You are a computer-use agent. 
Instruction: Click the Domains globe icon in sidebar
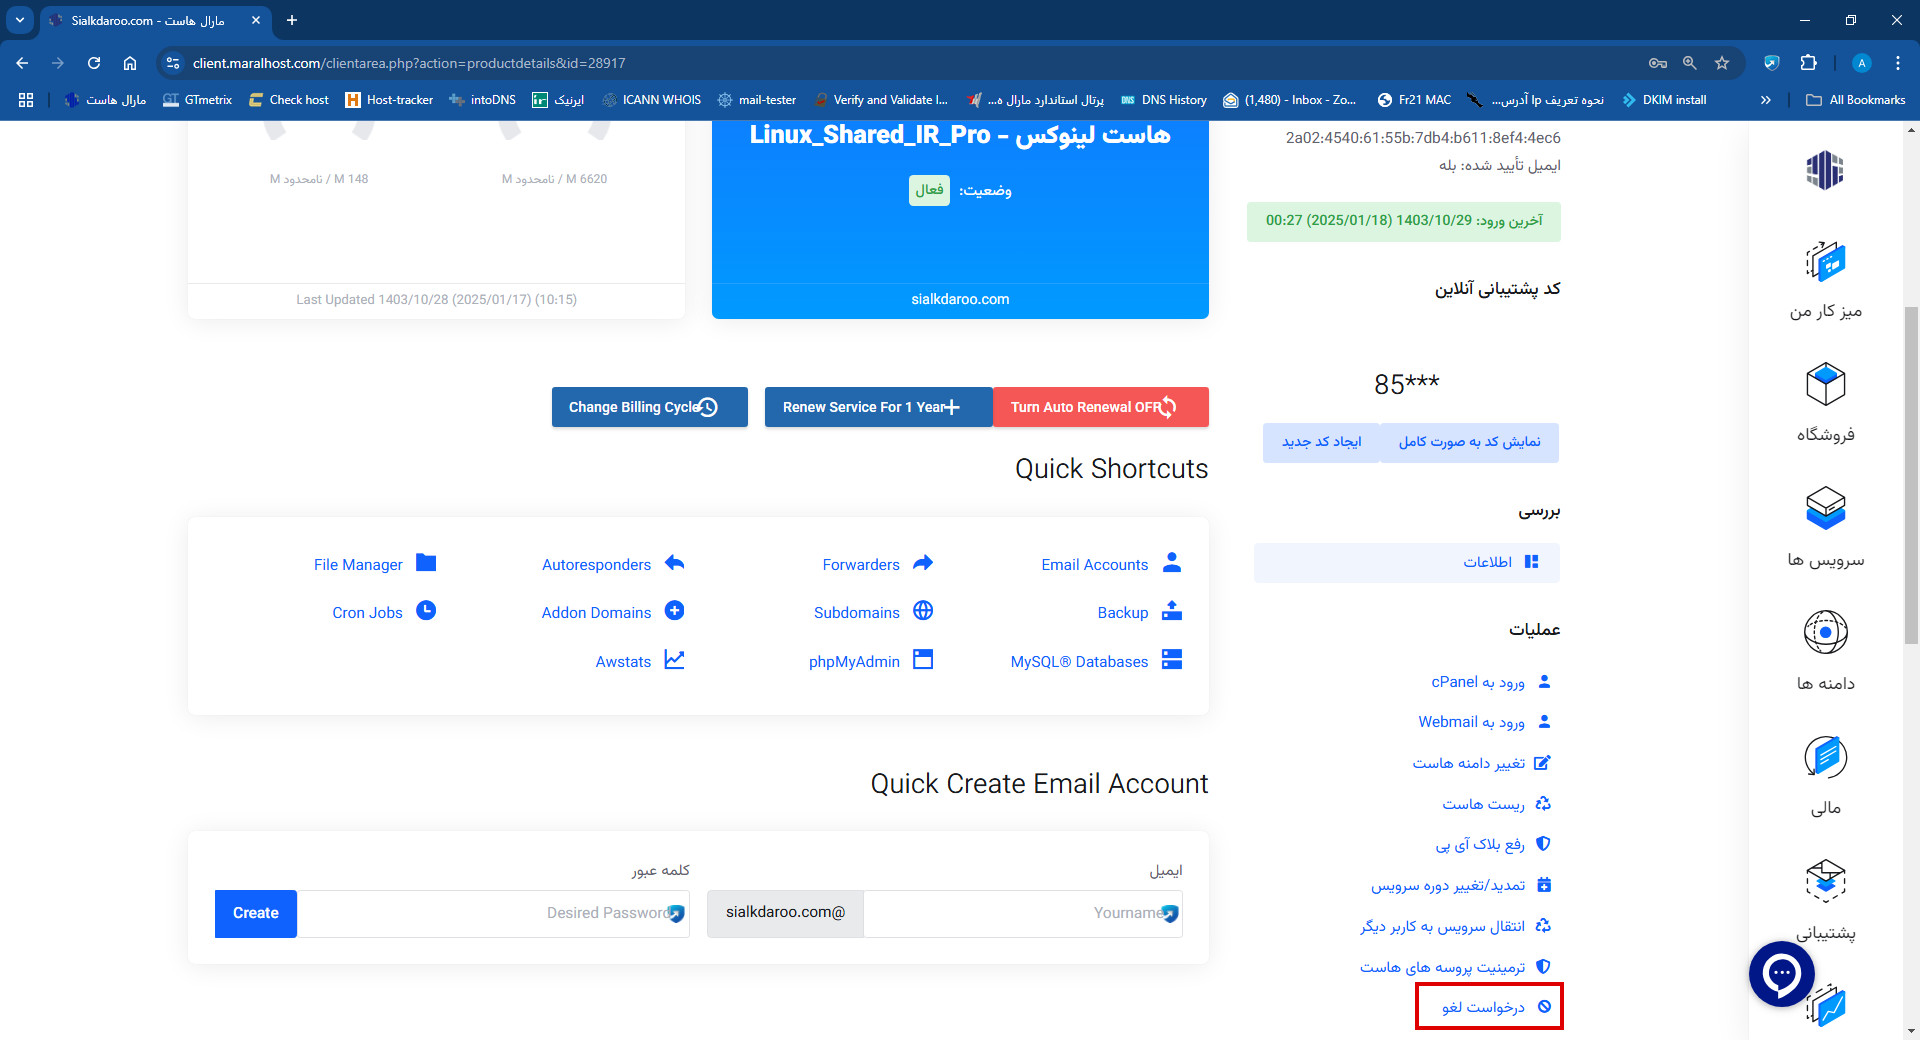[1825, 633]
